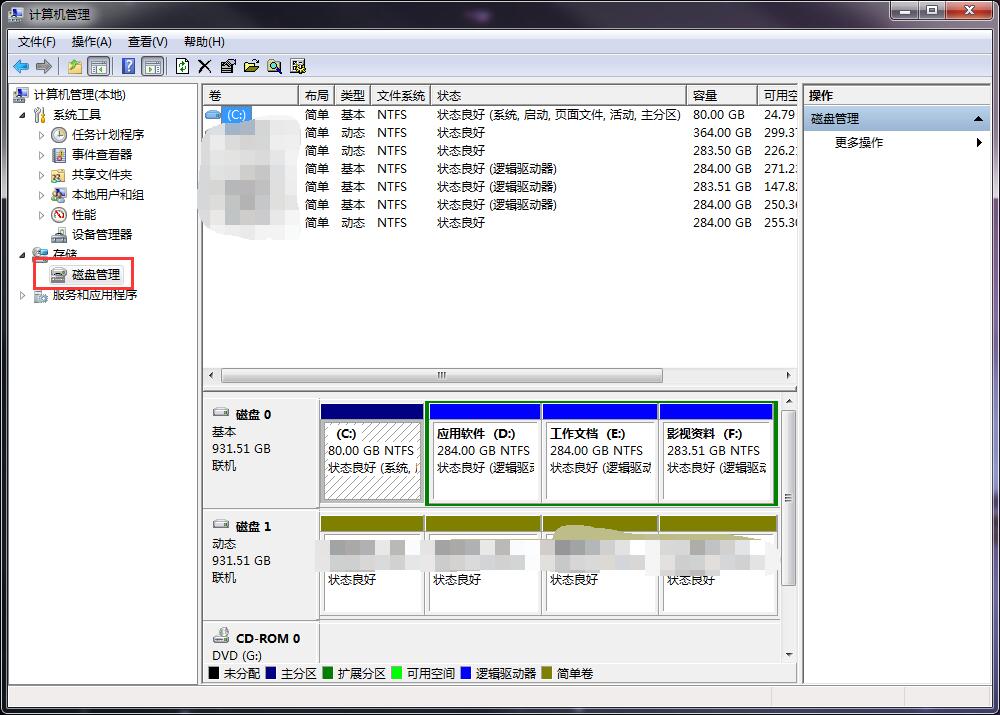The height and width of the screenshot is (715, 1000).
Task: Expand the 更多操作 submenu arrow
Action: pyautogui.click(x=979, y=143)
